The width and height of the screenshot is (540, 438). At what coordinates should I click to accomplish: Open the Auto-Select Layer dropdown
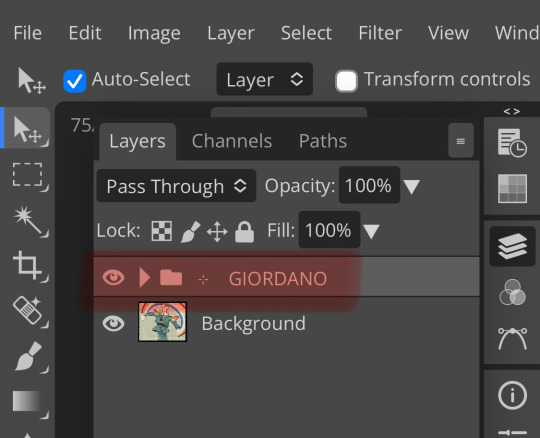pos(264,79)
